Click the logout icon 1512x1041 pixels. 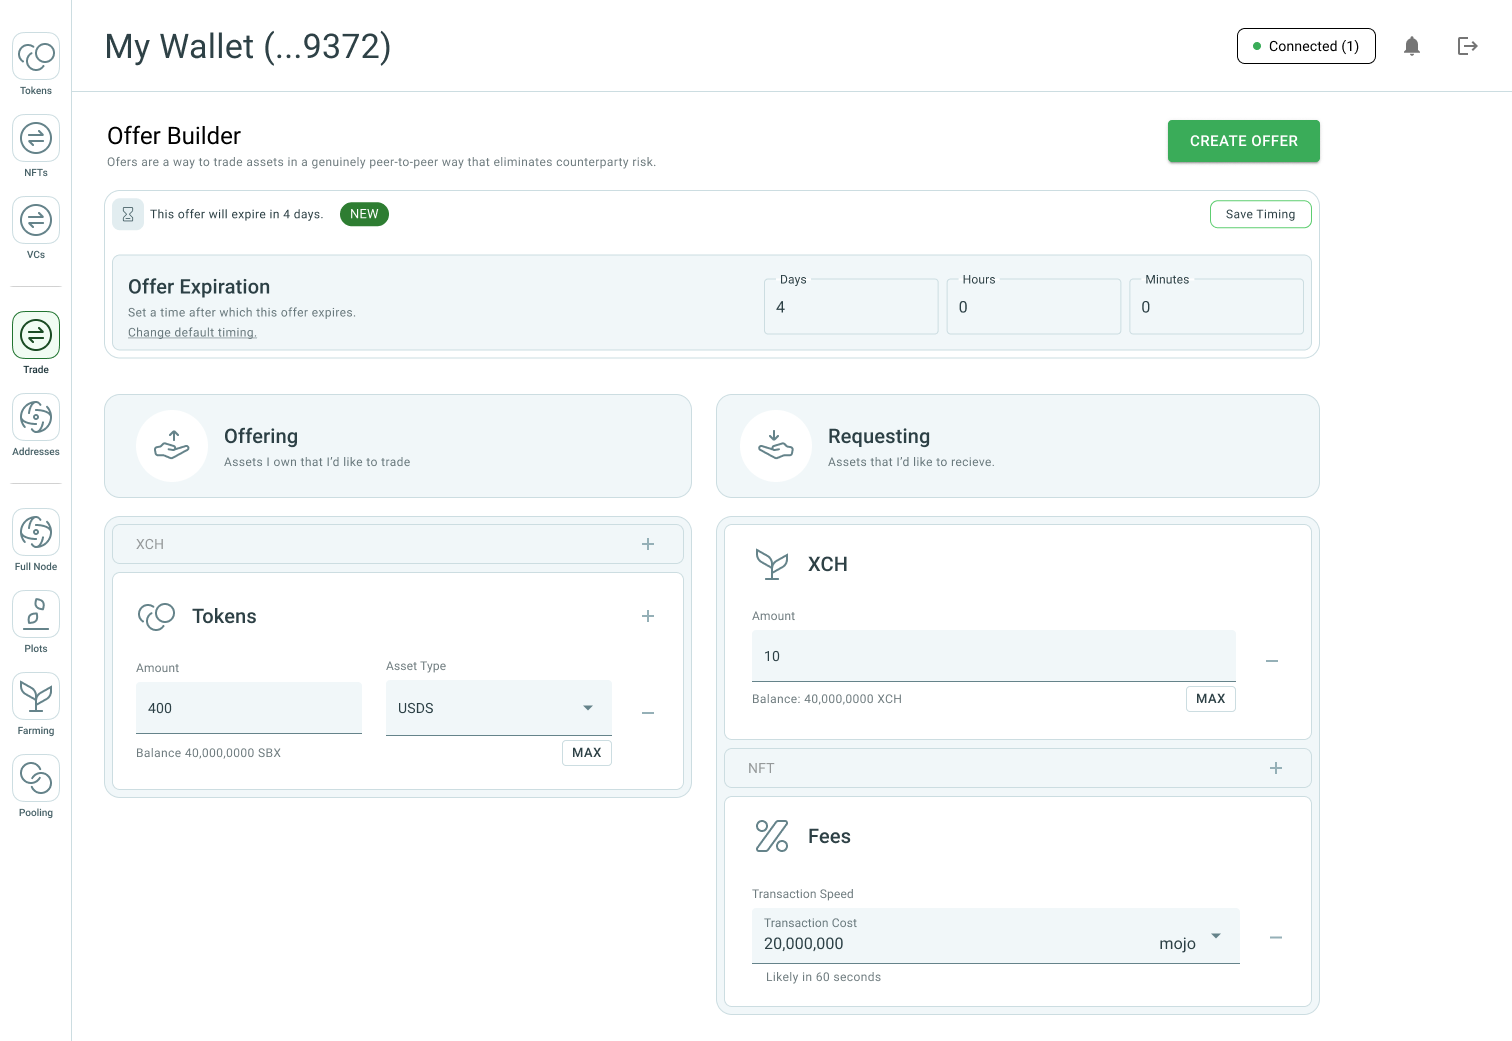(1467, 46)
